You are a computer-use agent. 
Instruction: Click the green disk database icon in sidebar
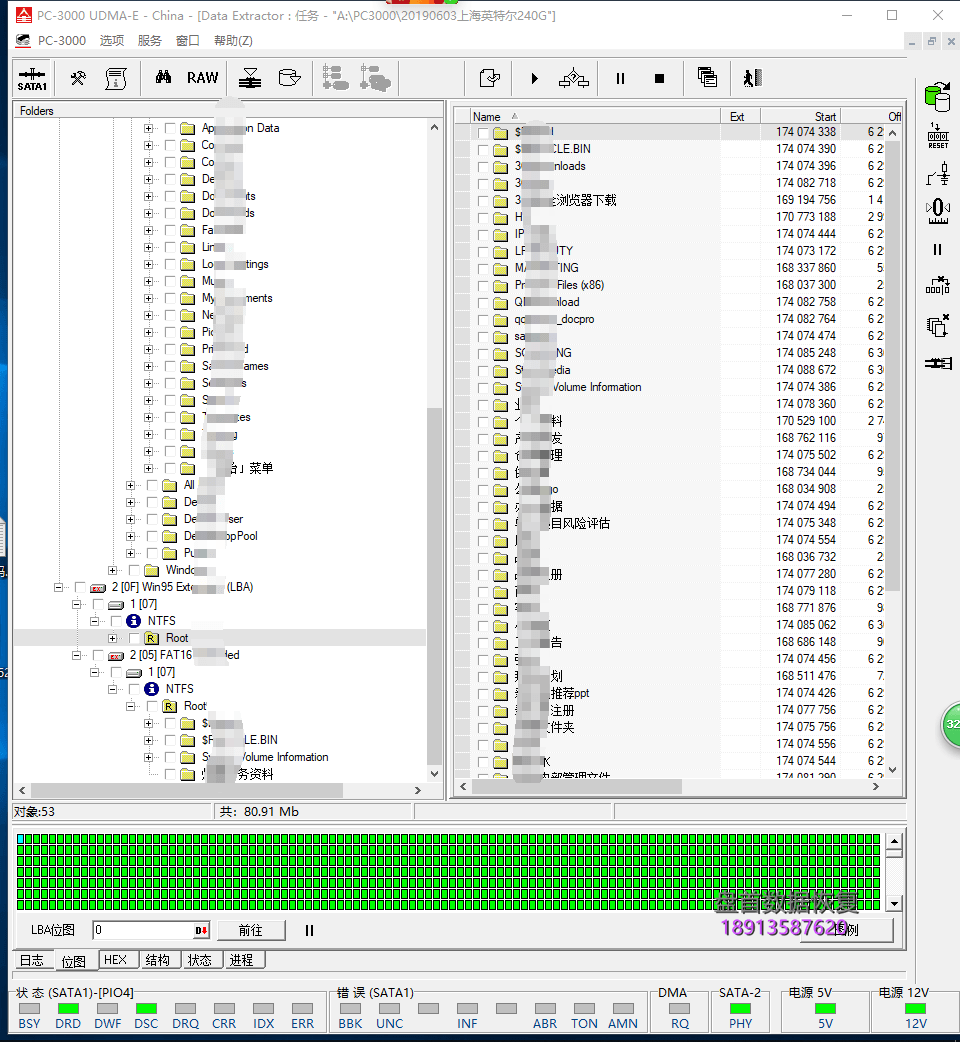(x=937, y=97)
